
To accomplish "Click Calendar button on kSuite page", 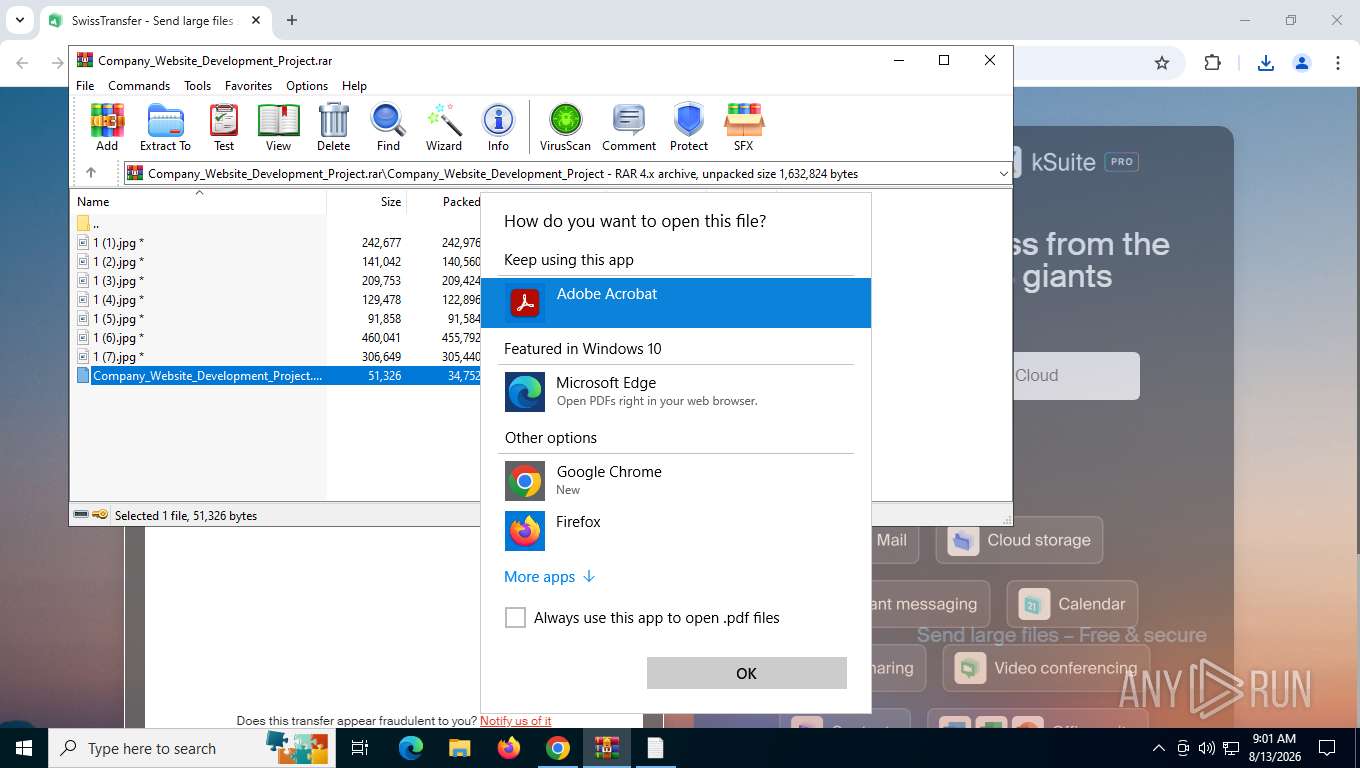I will pyautogui.click(x=1072, y=604).
